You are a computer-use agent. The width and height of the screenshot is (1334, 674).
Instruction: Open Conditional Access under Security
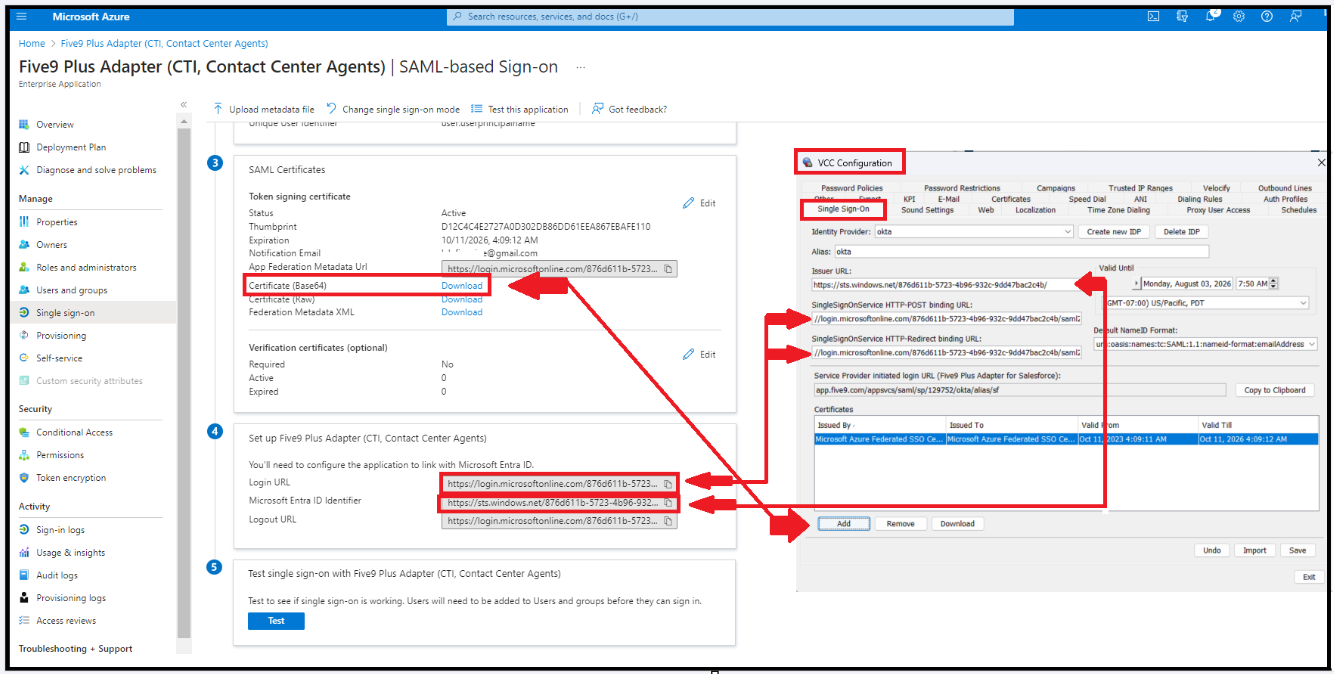click(74, 432)
